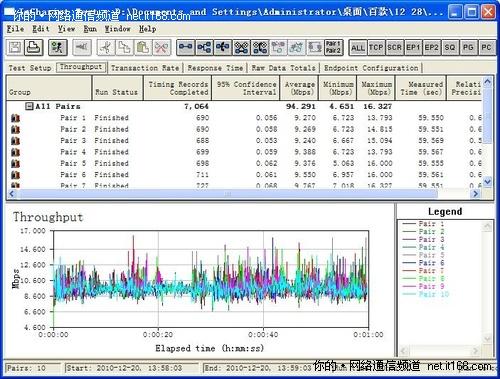Image resolution: width=500 pixels, height=379 pixels.
Task: Toggle the ALL filter button
Action: coord(358,48)
